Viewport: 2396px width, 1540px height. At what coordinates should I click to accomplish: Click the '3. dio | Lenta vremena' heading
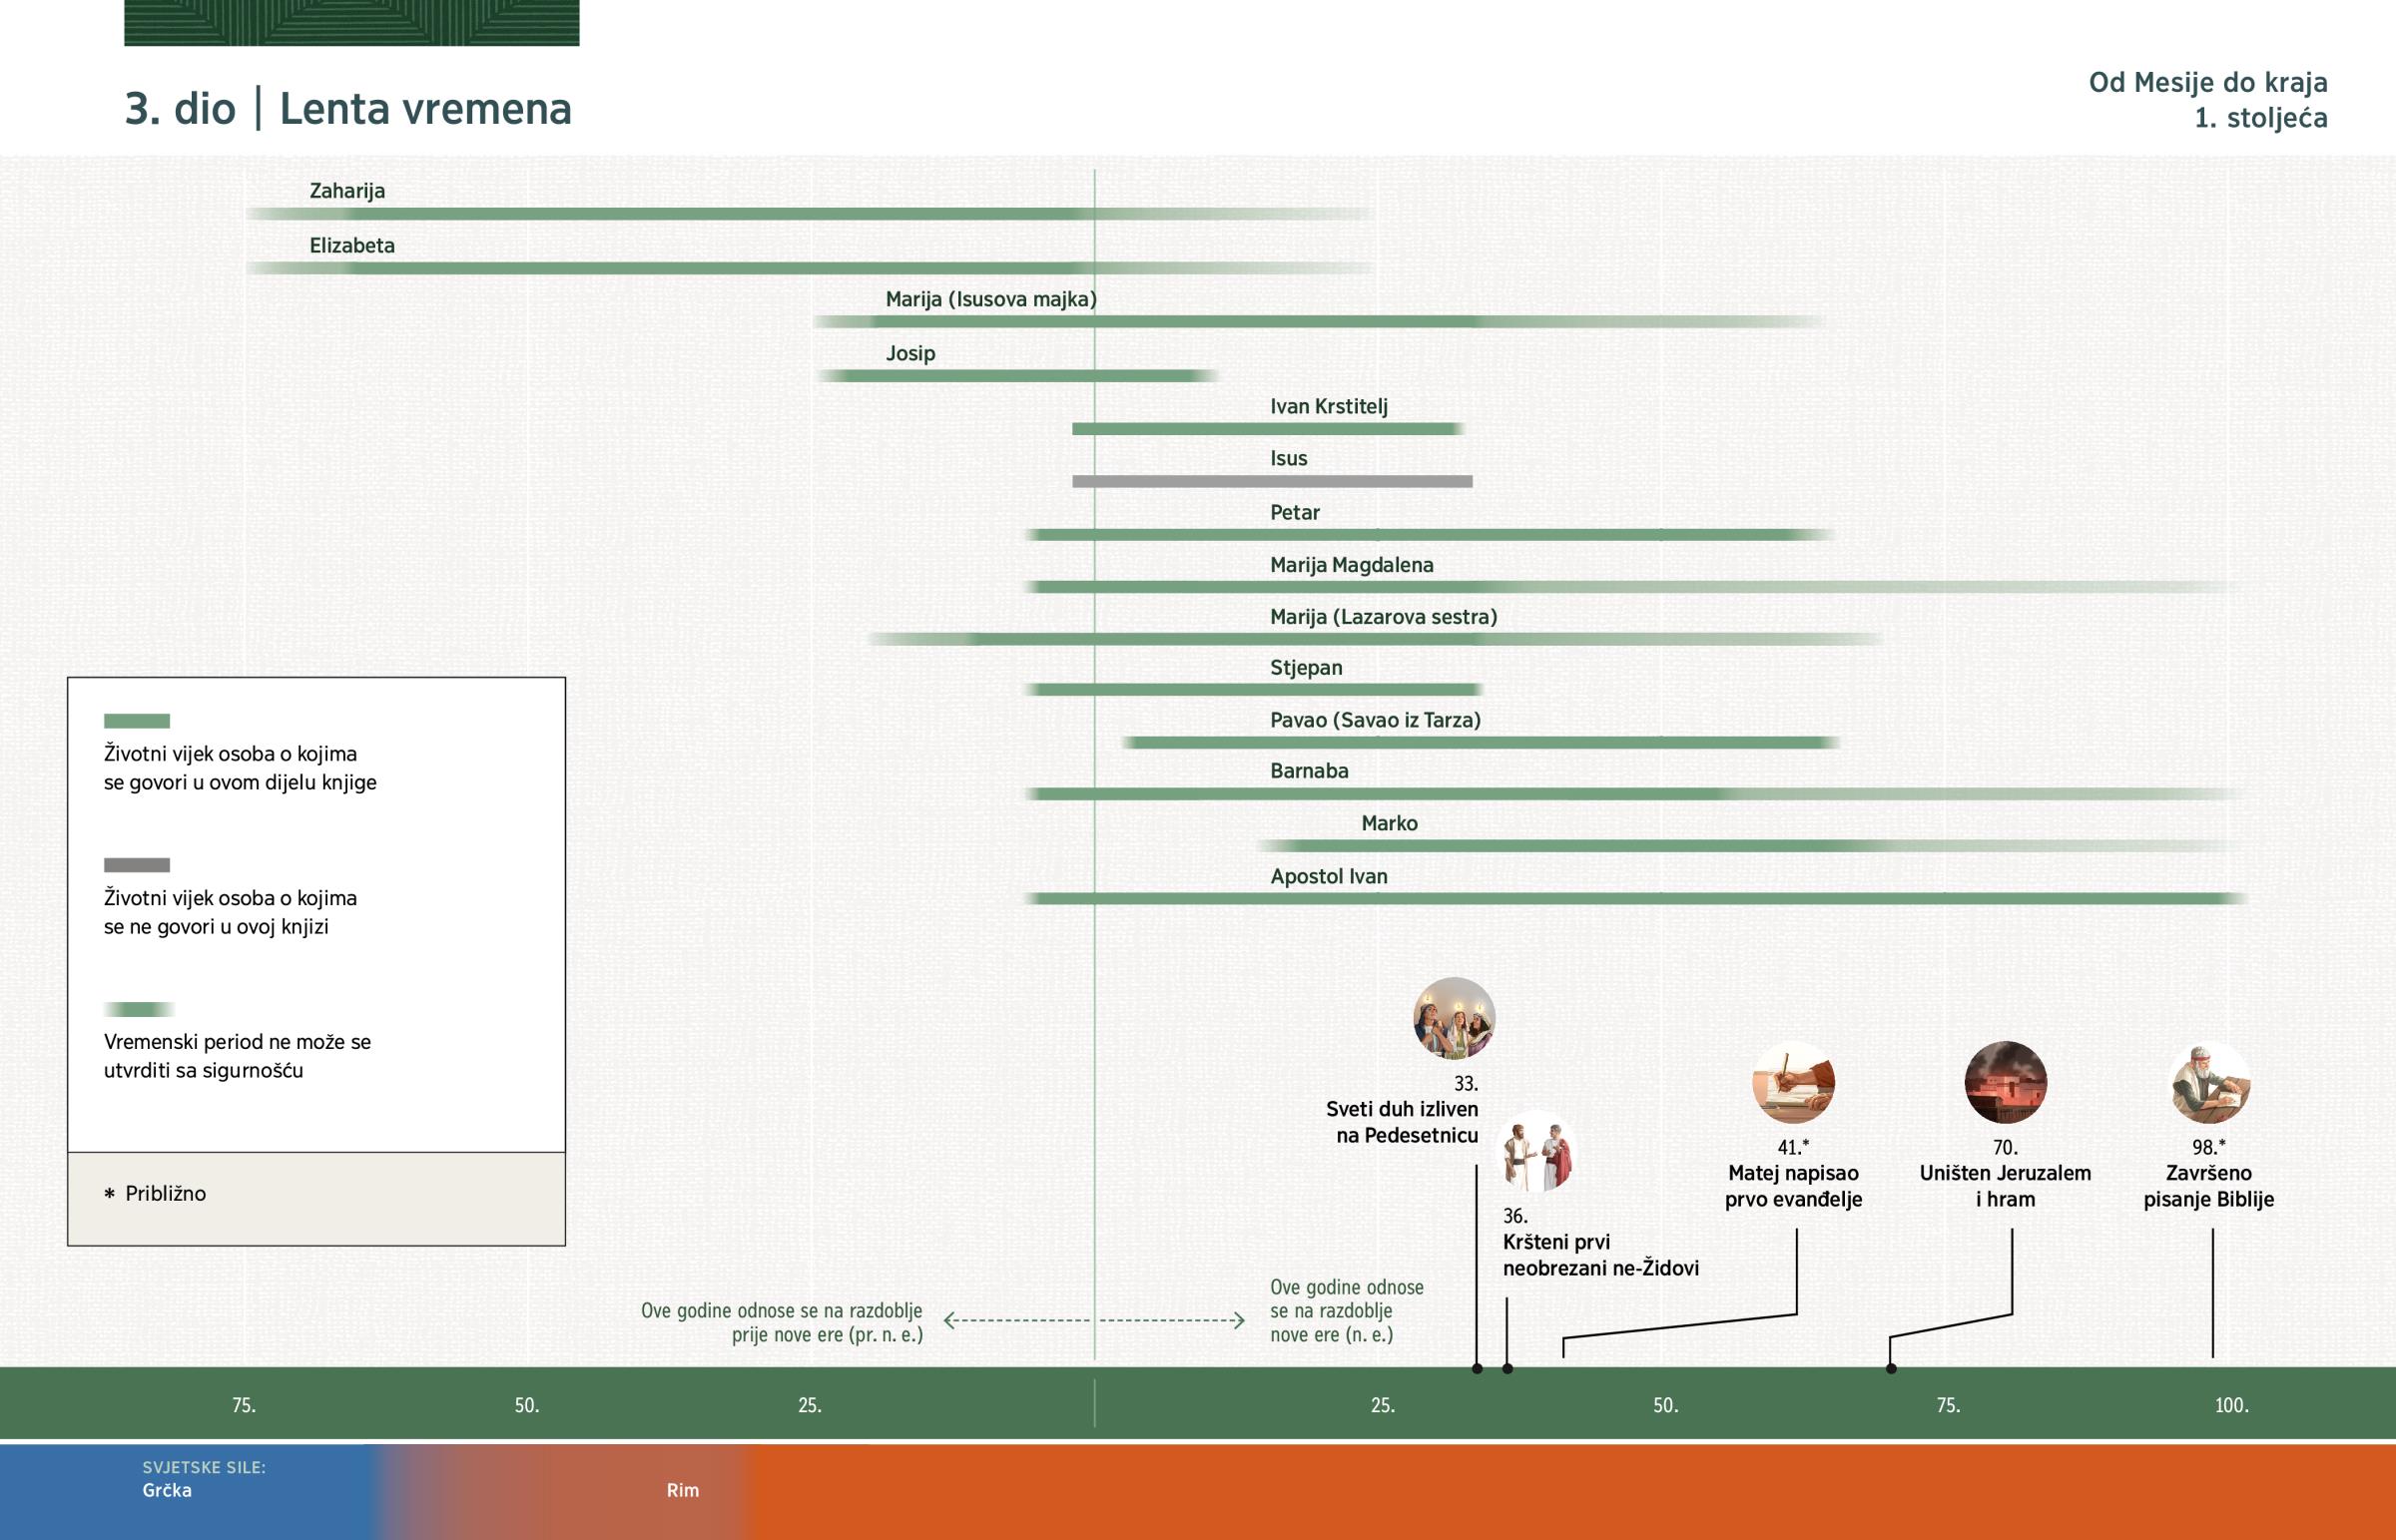pos(348,109)
